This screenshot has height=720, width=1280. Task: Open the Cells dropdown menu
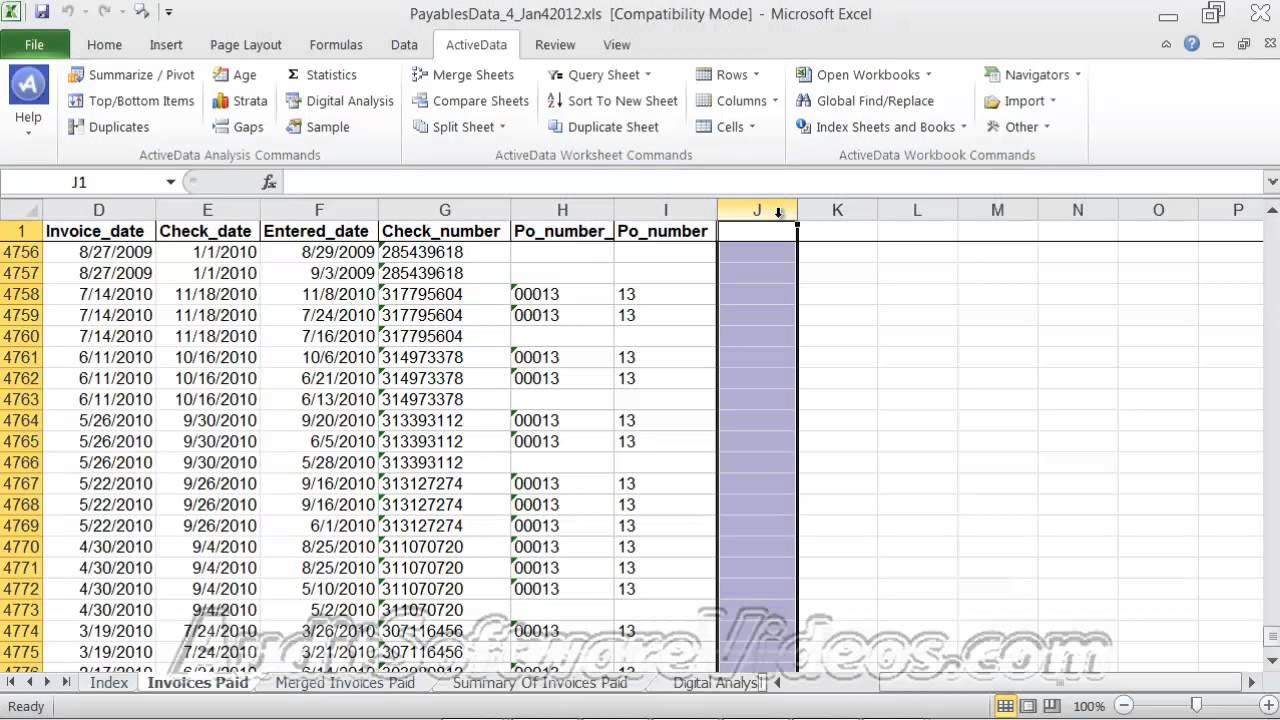[x=725, y=127]
